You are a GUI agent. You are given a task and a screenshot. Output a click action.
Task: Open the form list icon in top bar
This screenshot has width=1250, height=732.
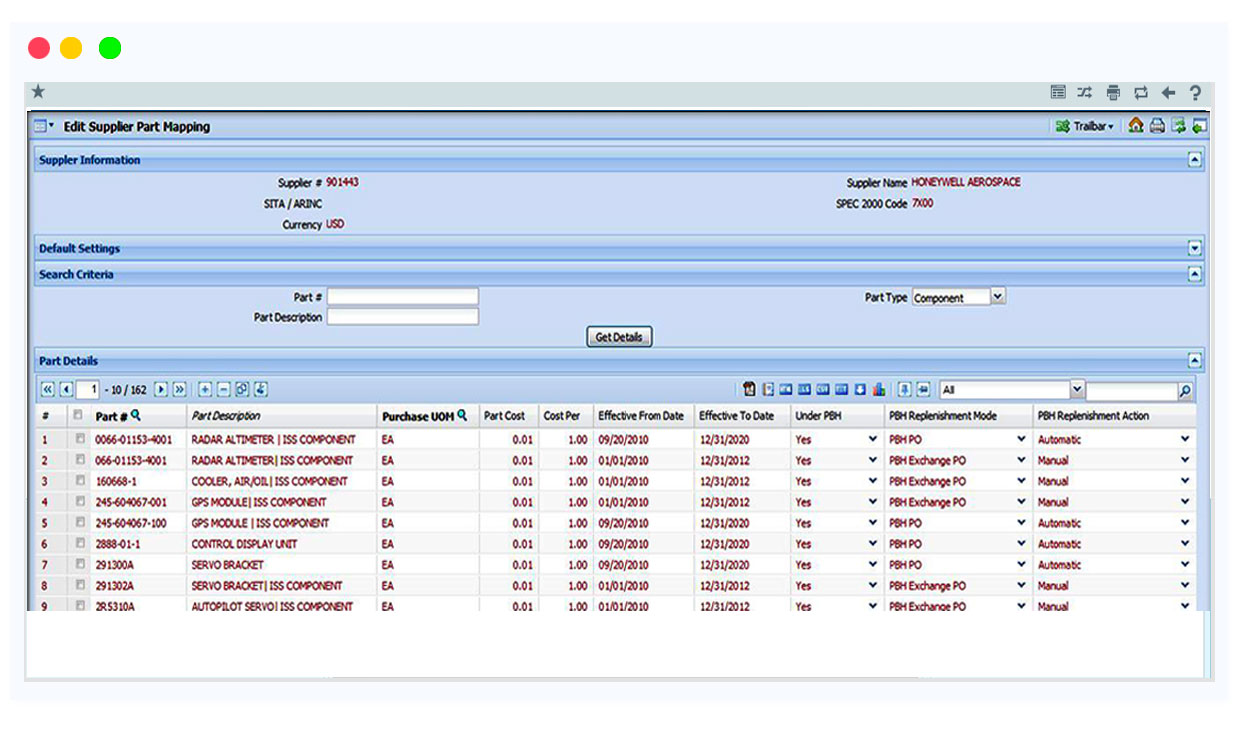[1058, 93]
